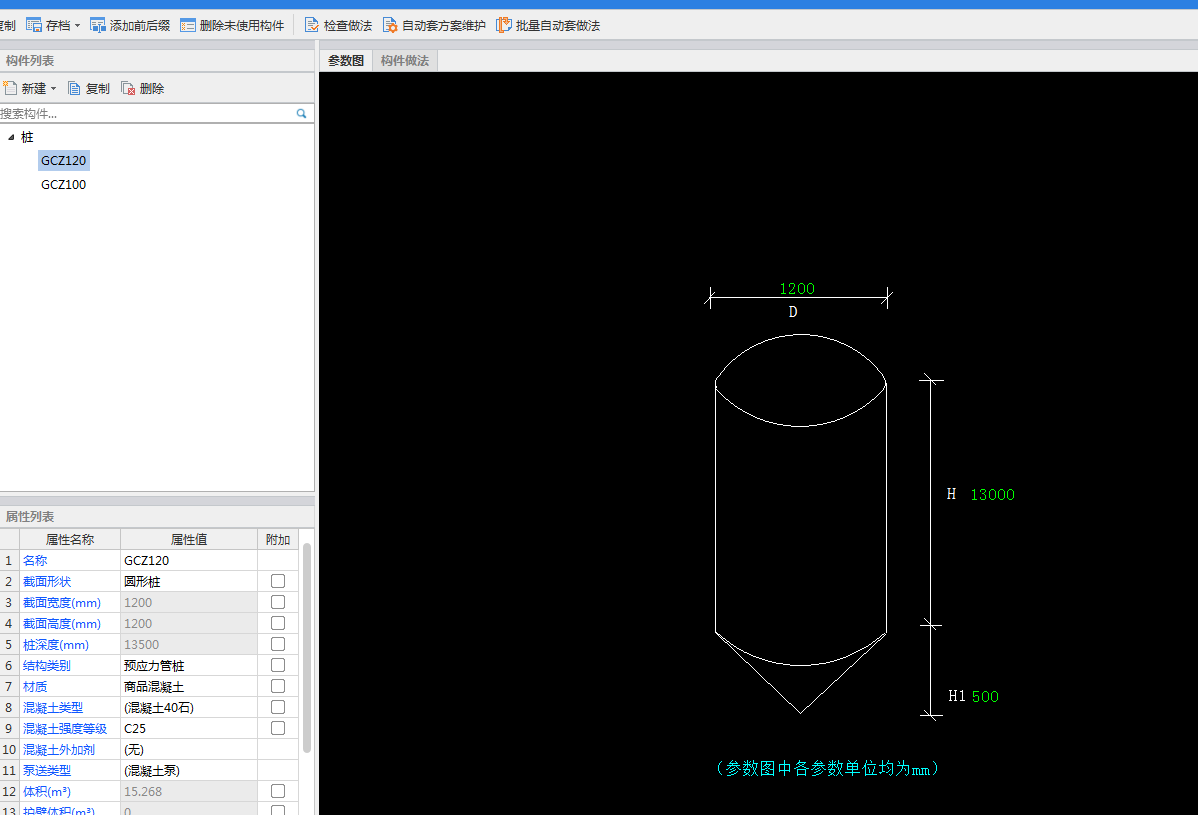Click the 混凝土外加剂 value (无)
Screen dimensions: 1198x815
(x=189, y=749)
